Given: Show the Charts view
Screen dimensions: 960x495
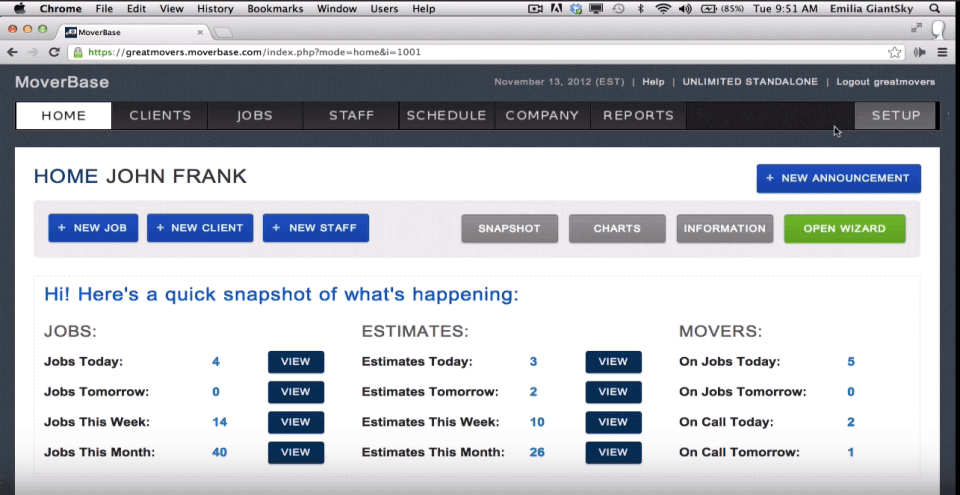Looking at the screenshot, I should pos(617,229).
